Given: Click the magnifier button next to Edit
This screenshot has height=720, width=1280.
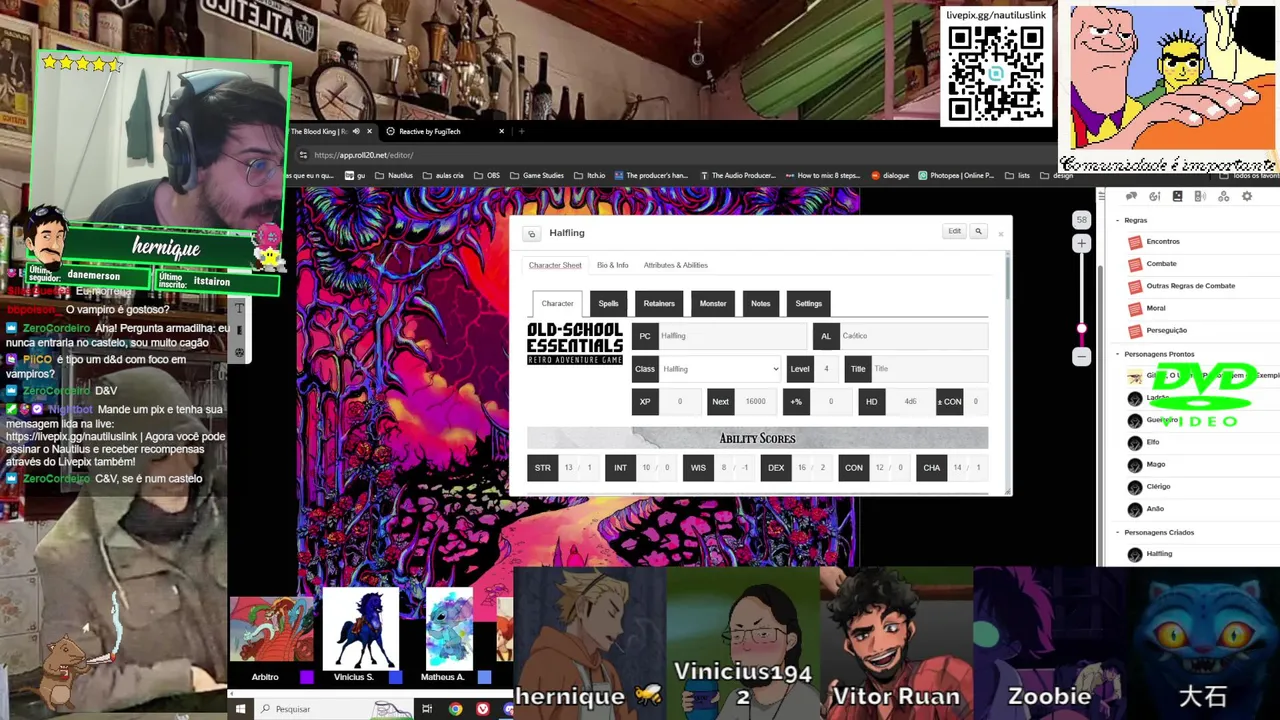Looking at the screenshot, I should click(978, 231).
